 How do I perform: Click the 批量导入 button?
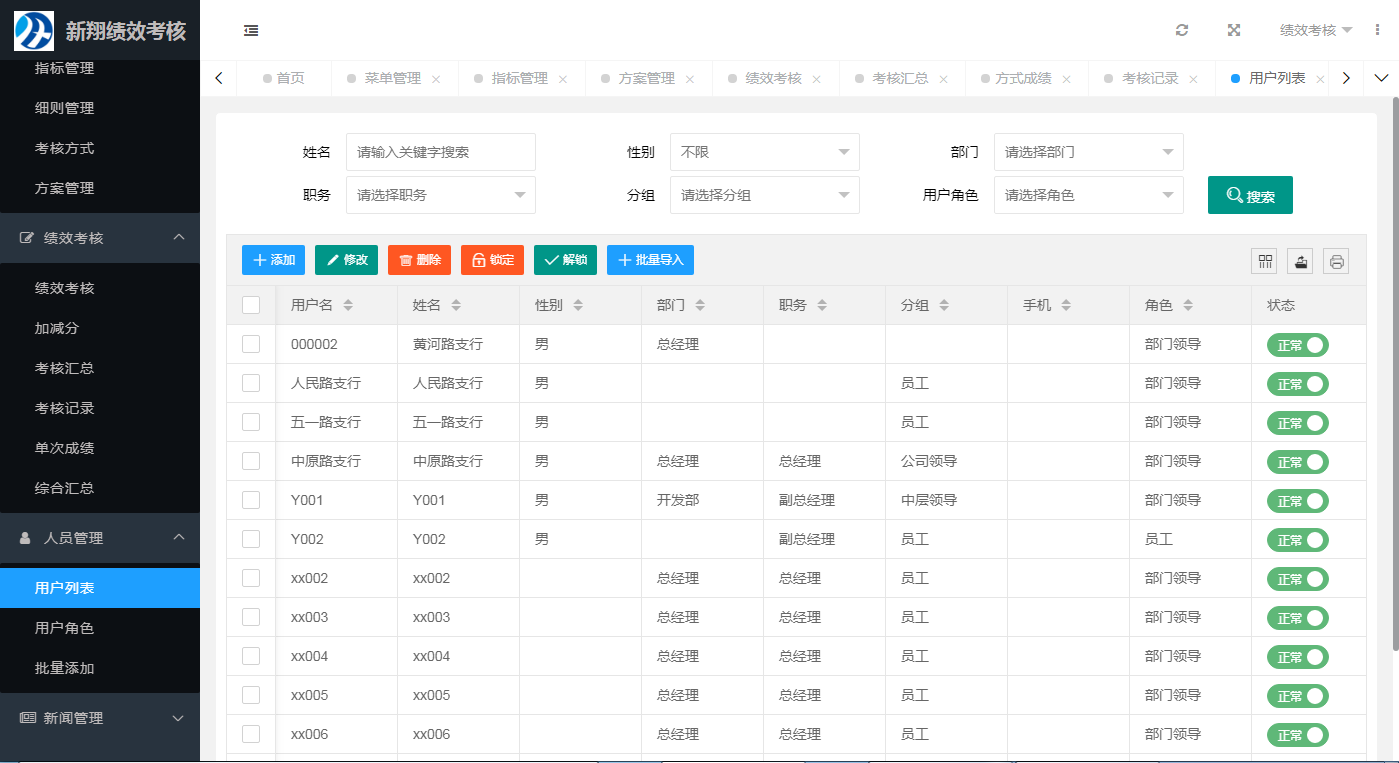tap(650, 260)
